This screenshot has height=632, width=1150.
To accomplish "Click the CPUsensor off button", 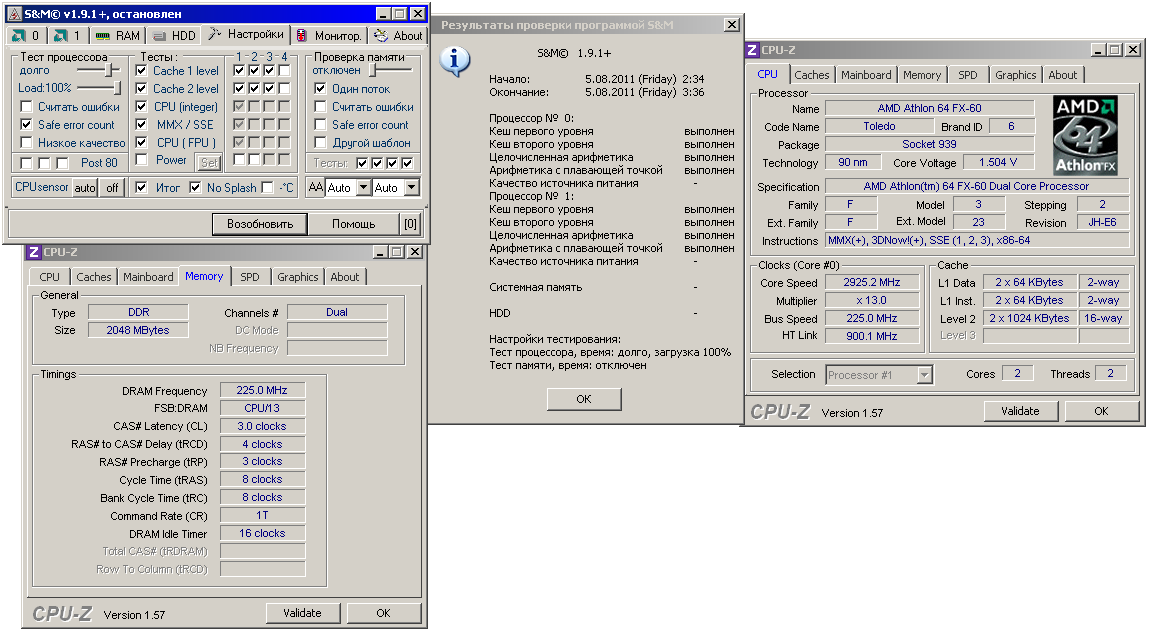I will point(112,187).
